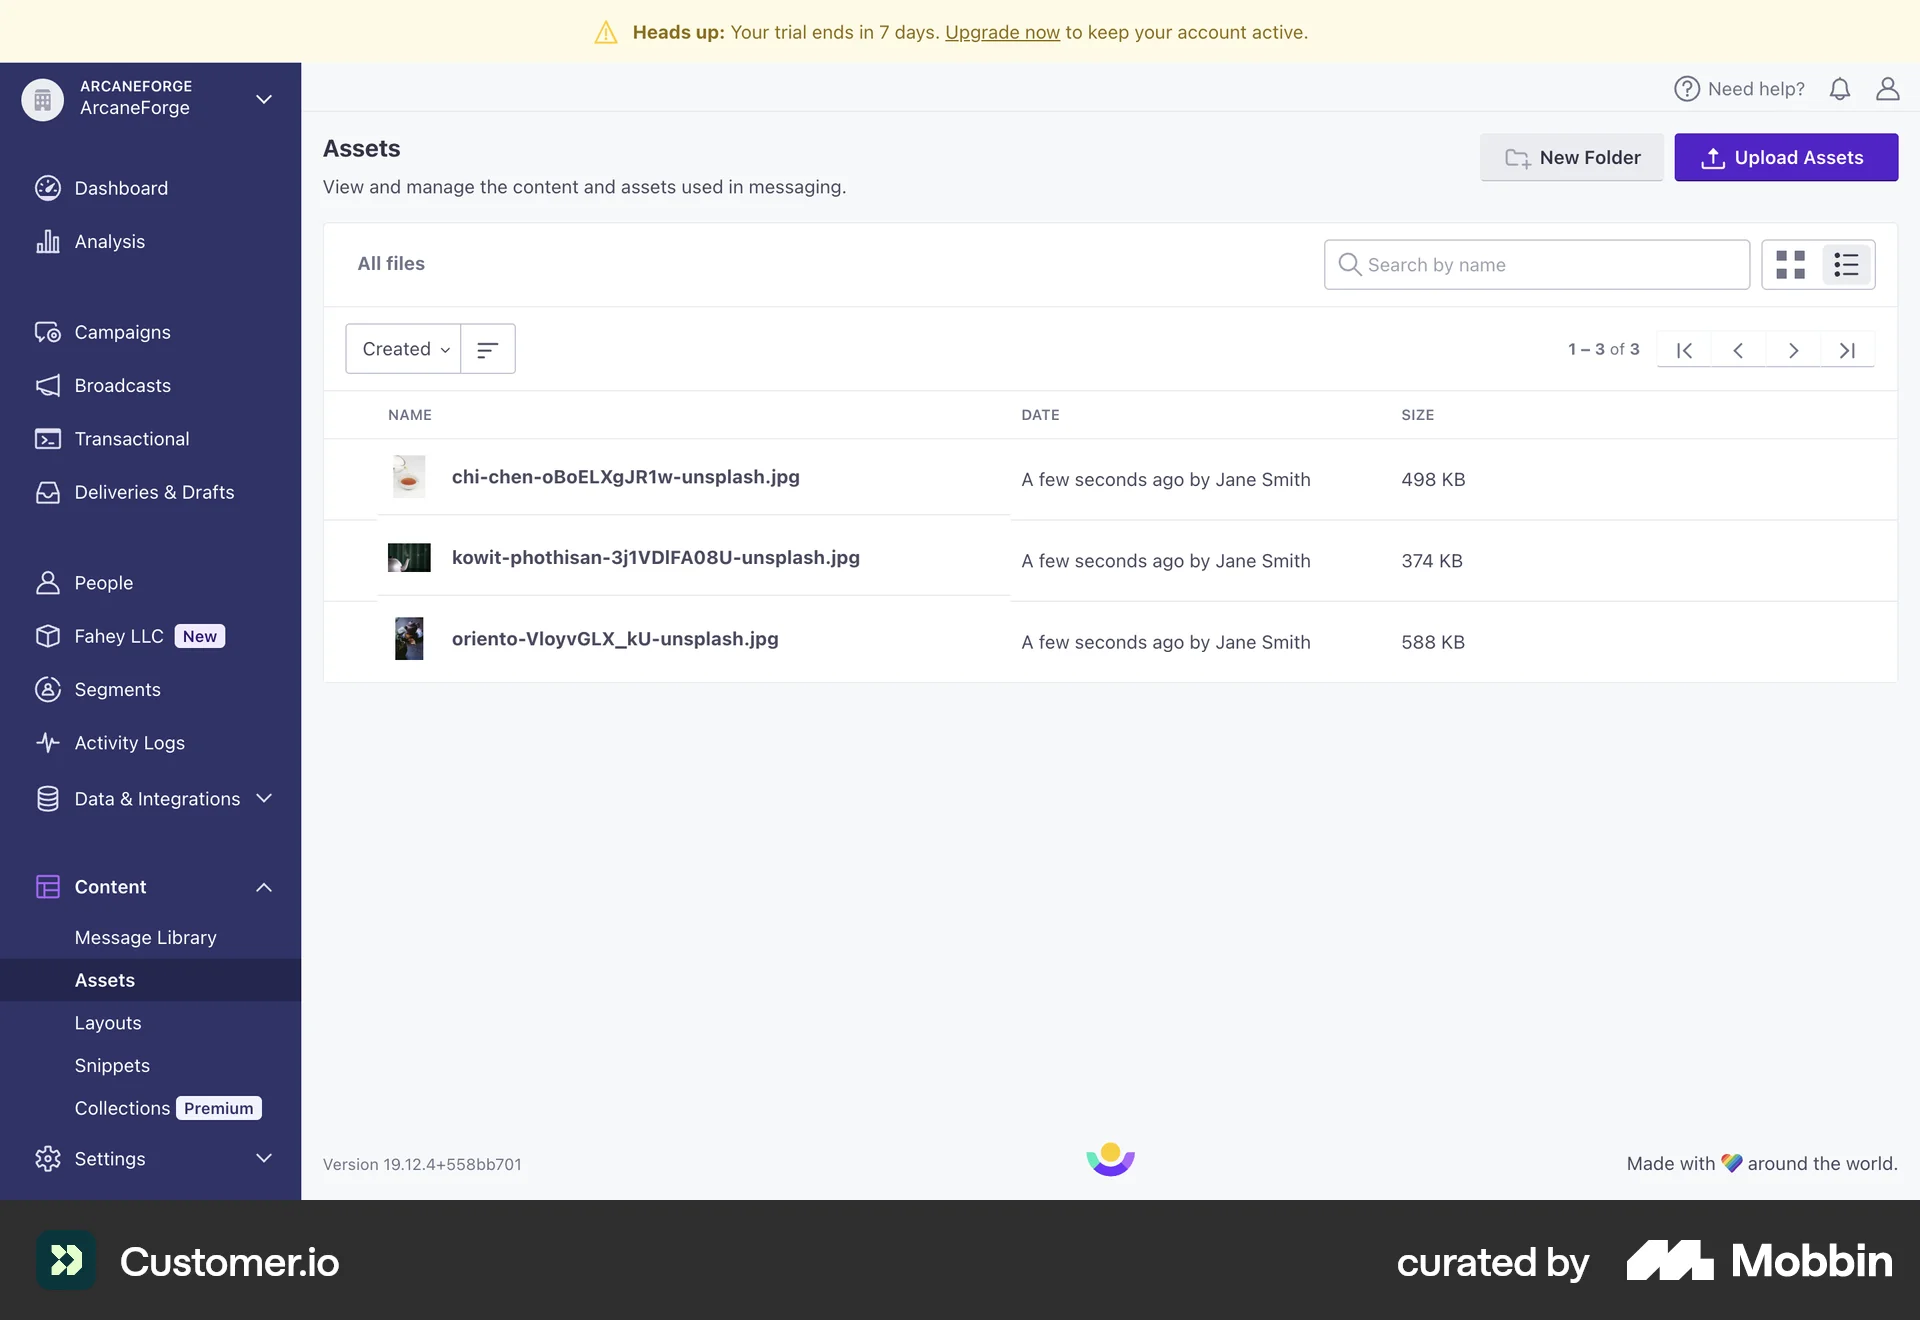
Task: Open the Transactional messaging section
Action: point(131,439)
